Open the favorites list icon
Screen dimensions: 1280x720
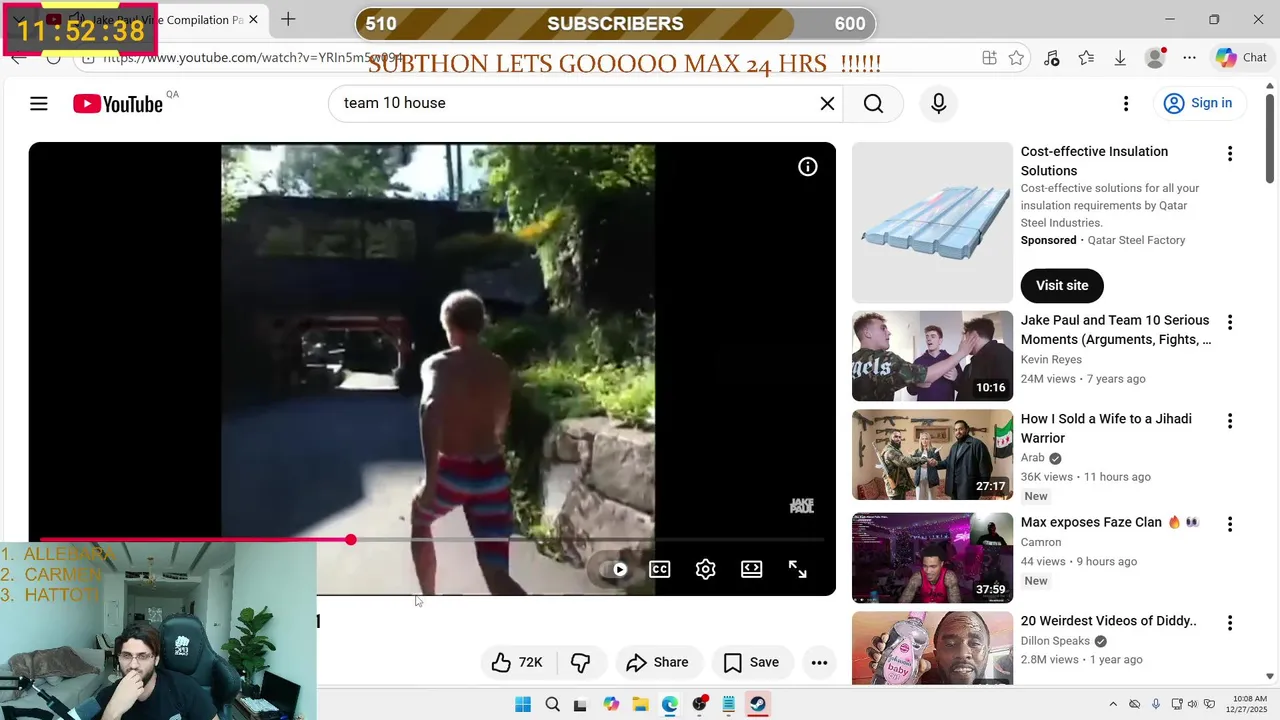[x=1086, y=58]
